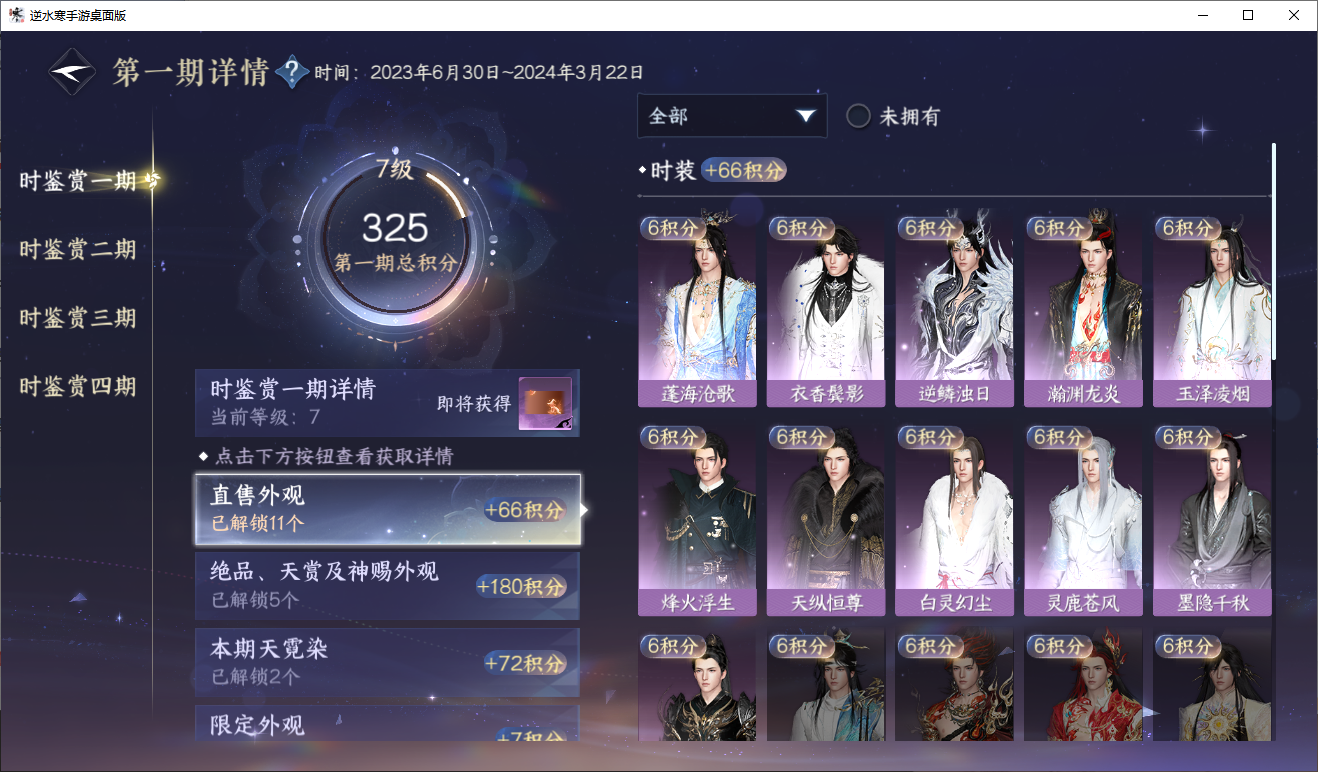Image resolution: width=1318 pixels, height=772 pixels.
Task: Click the back arrow diamond icon
Action: pos(73,72)
